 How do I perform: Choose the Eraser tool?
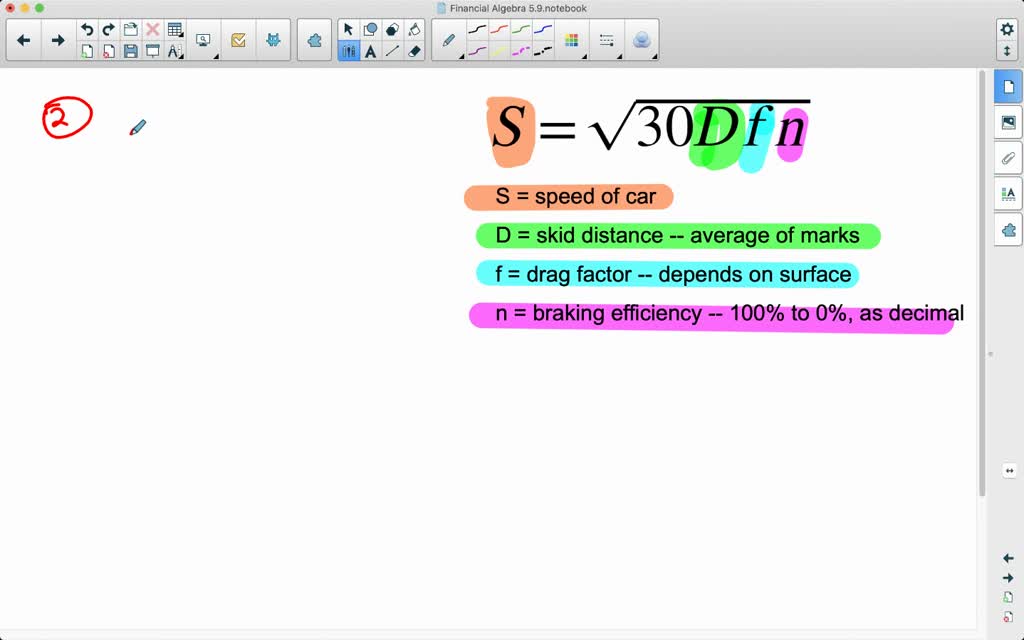[x=415, y=51]
